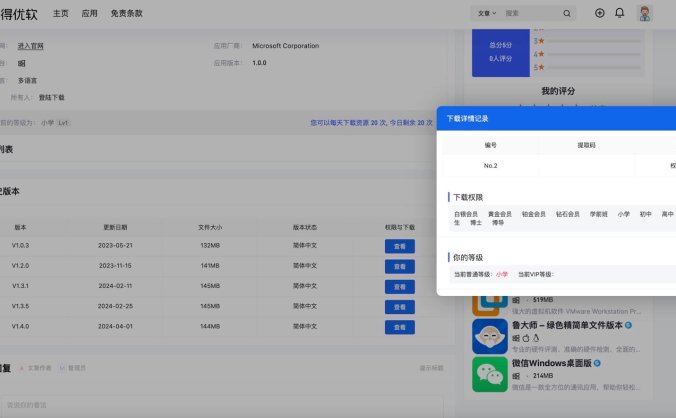Click 查看 for version V1.3.5
The image size is (676, 418).
point(400,307)
